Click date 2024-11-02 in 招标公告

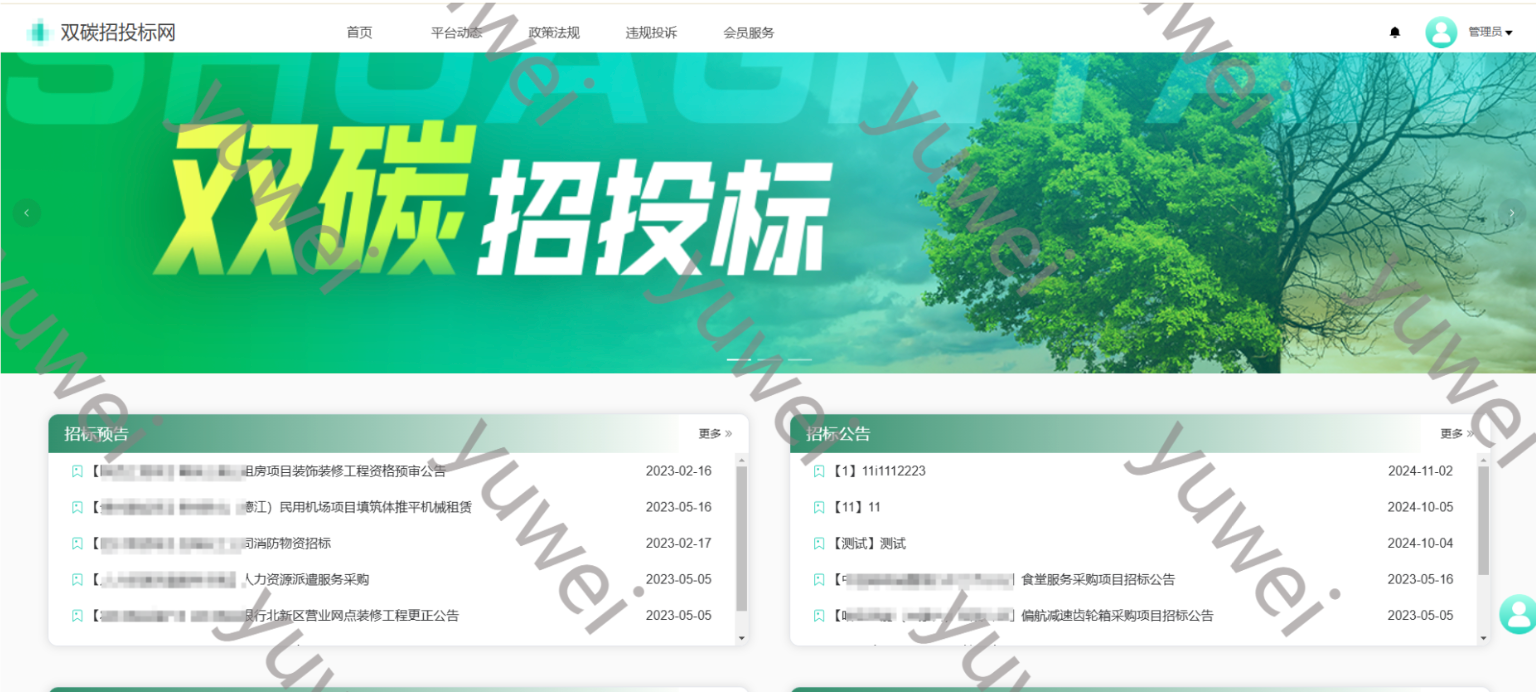pyautogui.click(x=1420, y=471)
